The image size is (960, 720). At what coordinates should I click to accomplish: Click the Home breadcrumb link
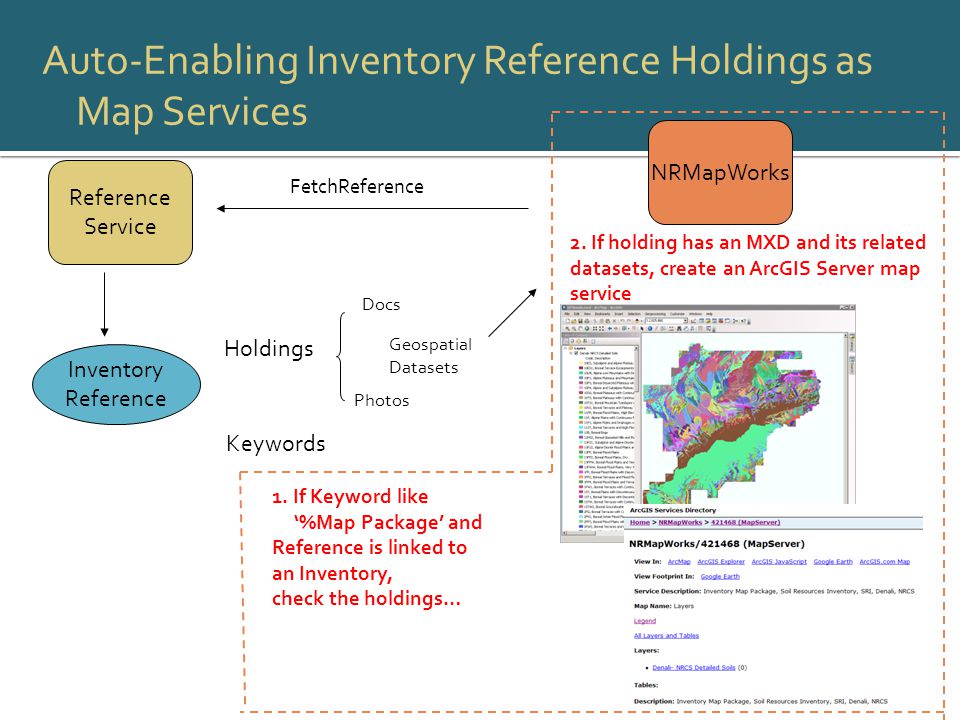(639, 522)
